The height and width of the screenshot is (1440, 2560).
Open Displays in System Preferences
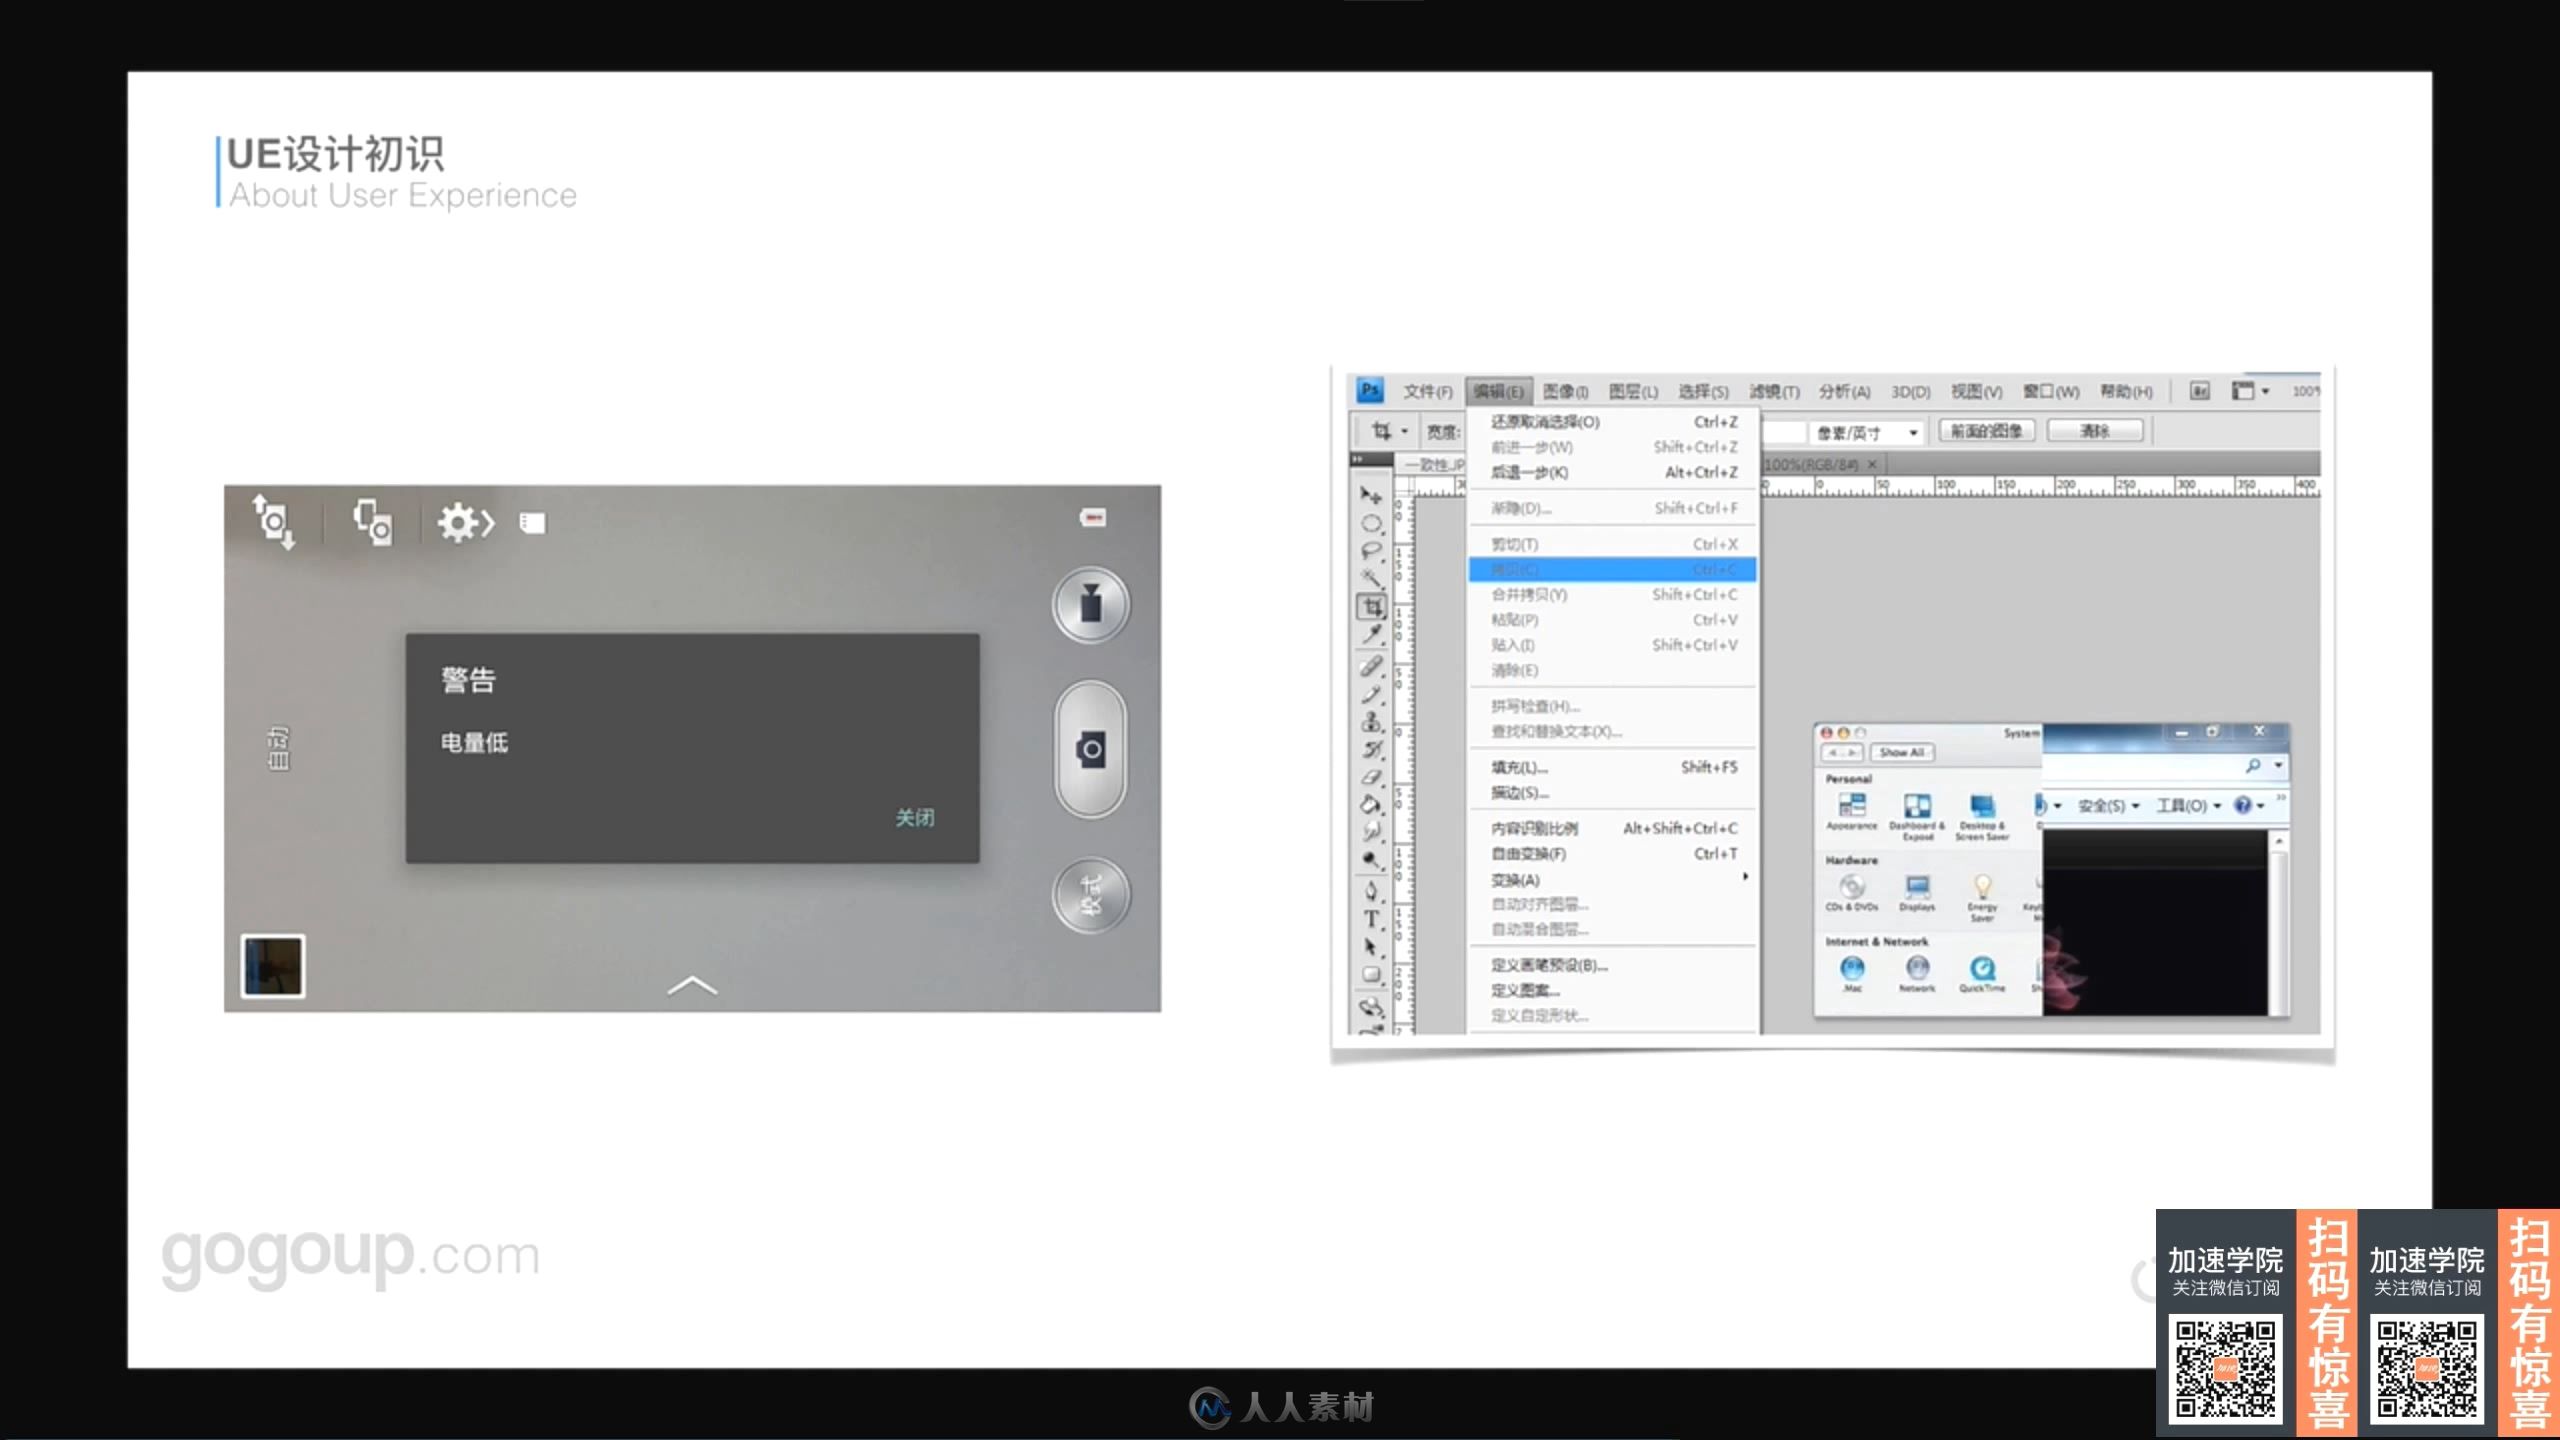click(1916, 893)
